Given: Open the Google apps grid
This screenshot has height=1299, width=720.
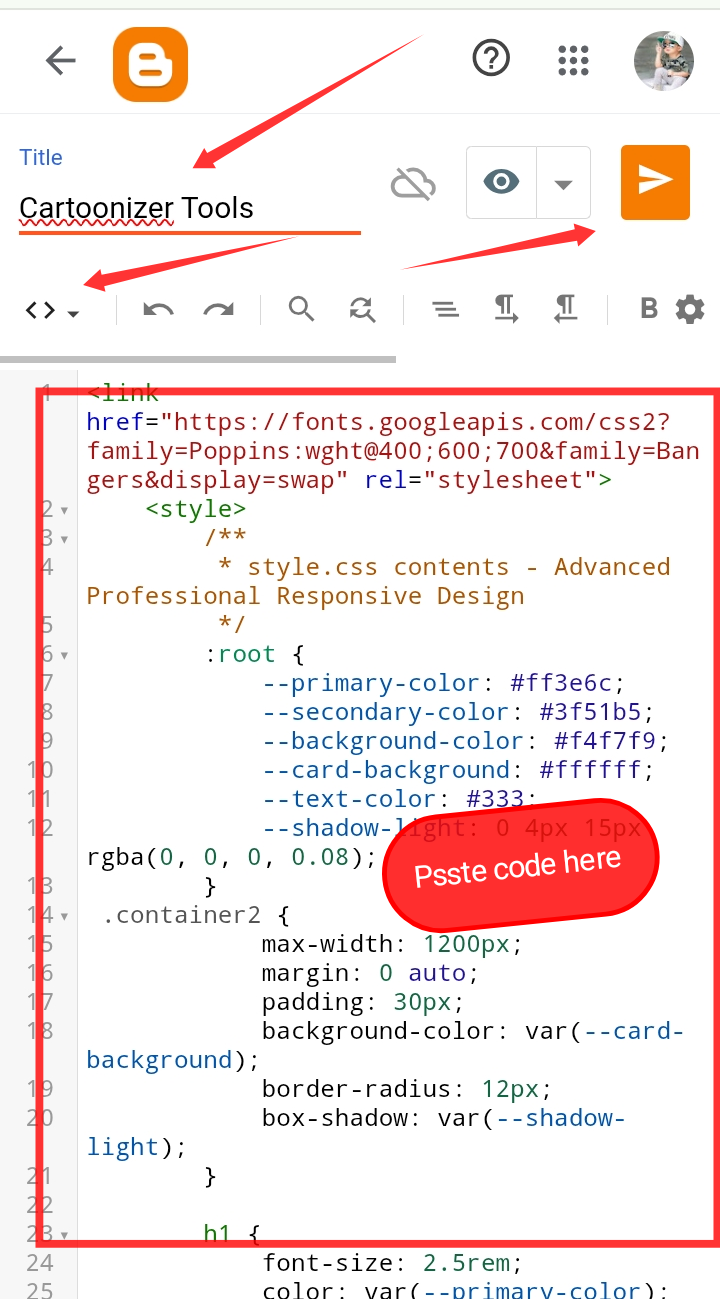Looking at the screenshot, I should (x=573, y=61).
